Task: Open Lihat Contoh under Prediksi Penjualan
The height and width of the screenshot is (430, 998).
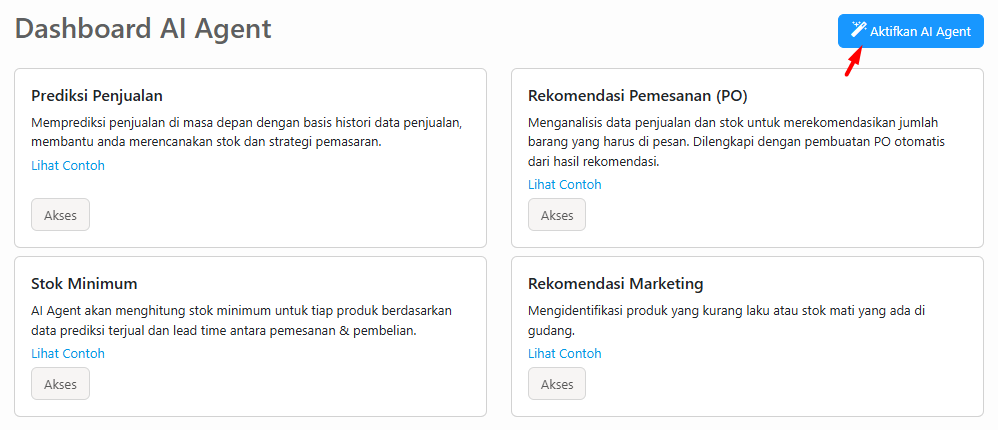Action: pyautogui.click(x=68, y=165)
